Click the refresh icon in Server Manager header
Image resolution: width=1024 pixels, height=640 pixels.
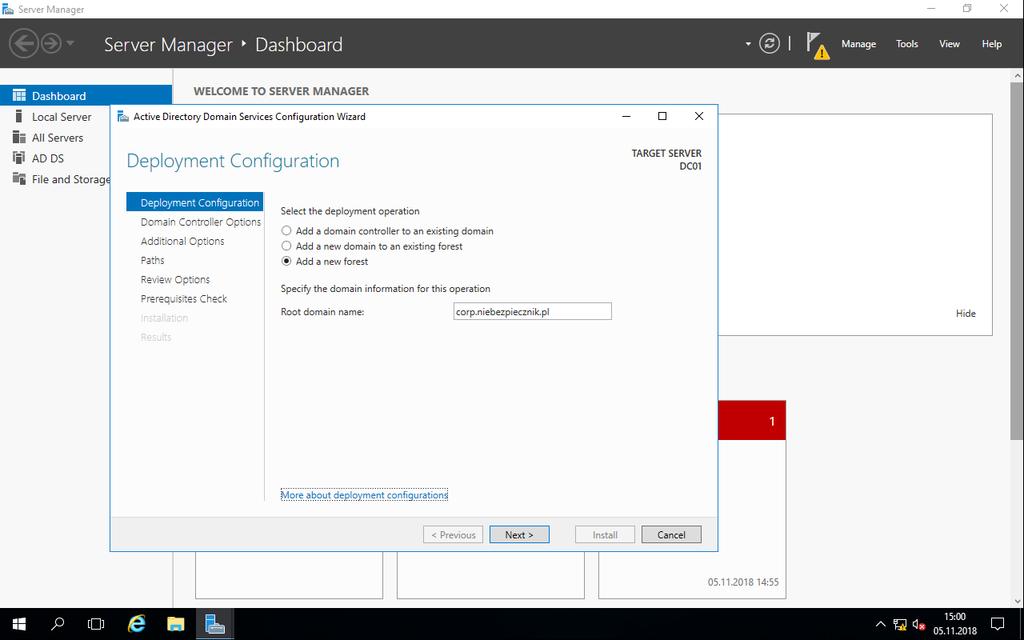(769, 44)
